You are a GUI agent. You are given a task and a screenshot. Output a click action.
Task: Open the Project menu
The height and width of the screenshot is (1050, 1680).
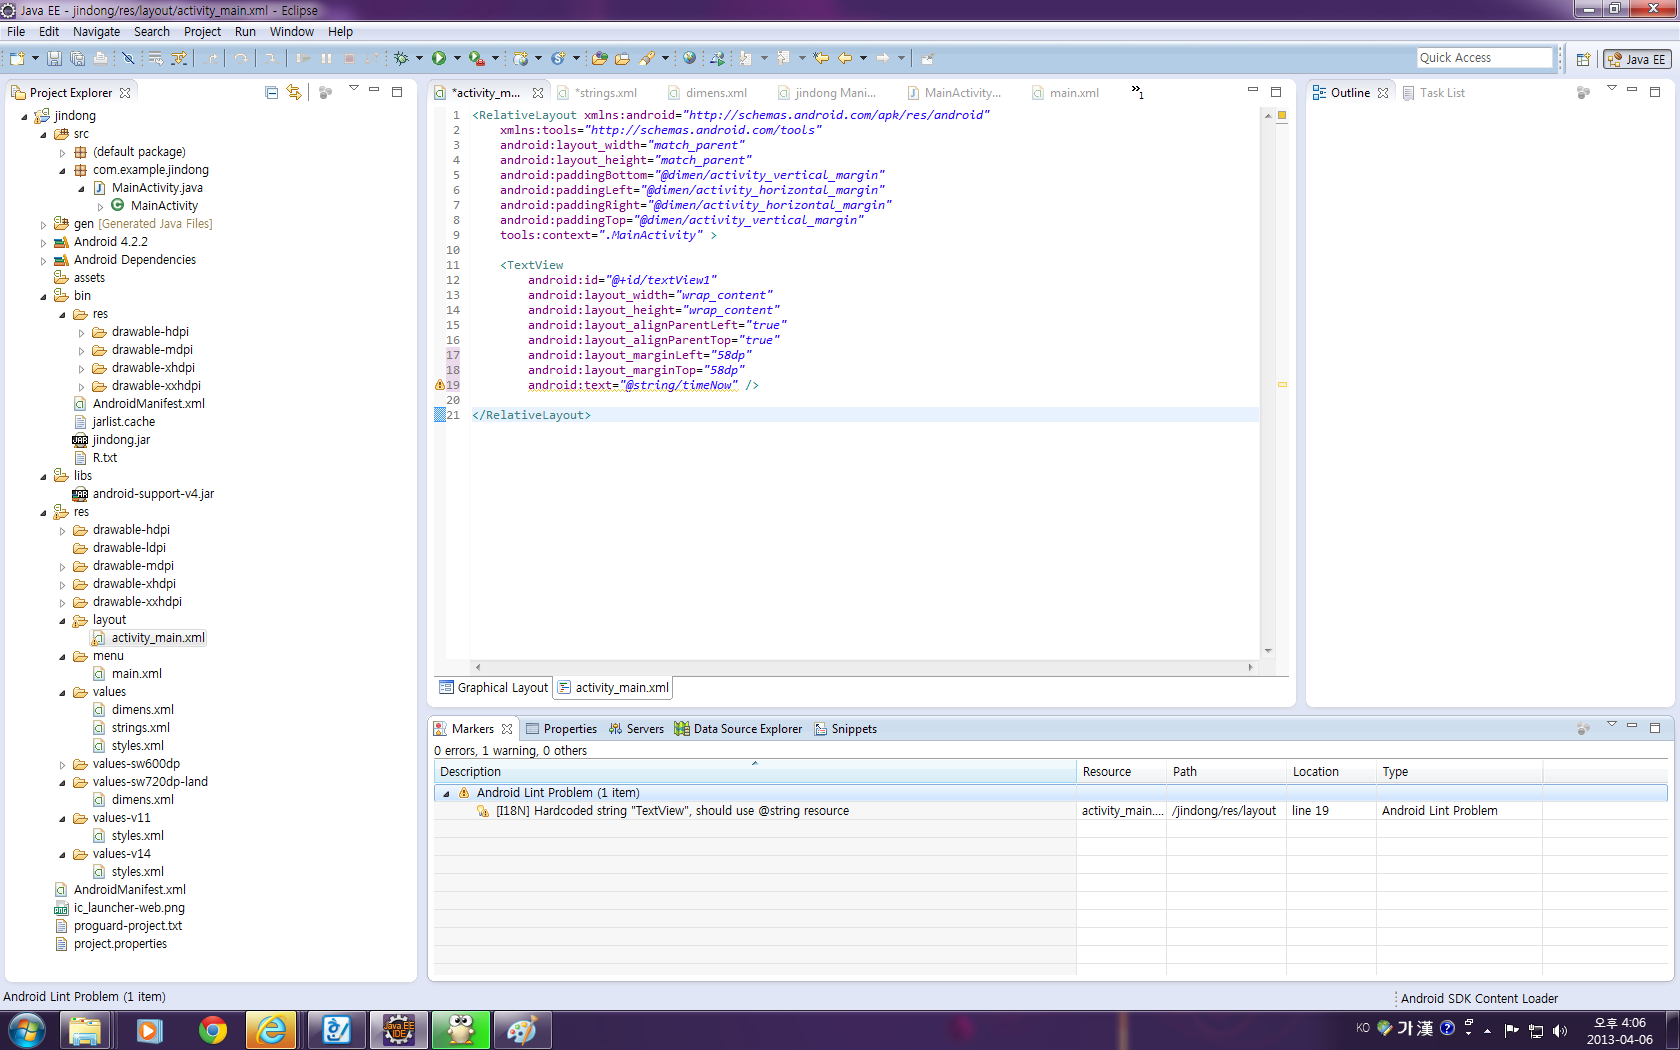[202, 32]
